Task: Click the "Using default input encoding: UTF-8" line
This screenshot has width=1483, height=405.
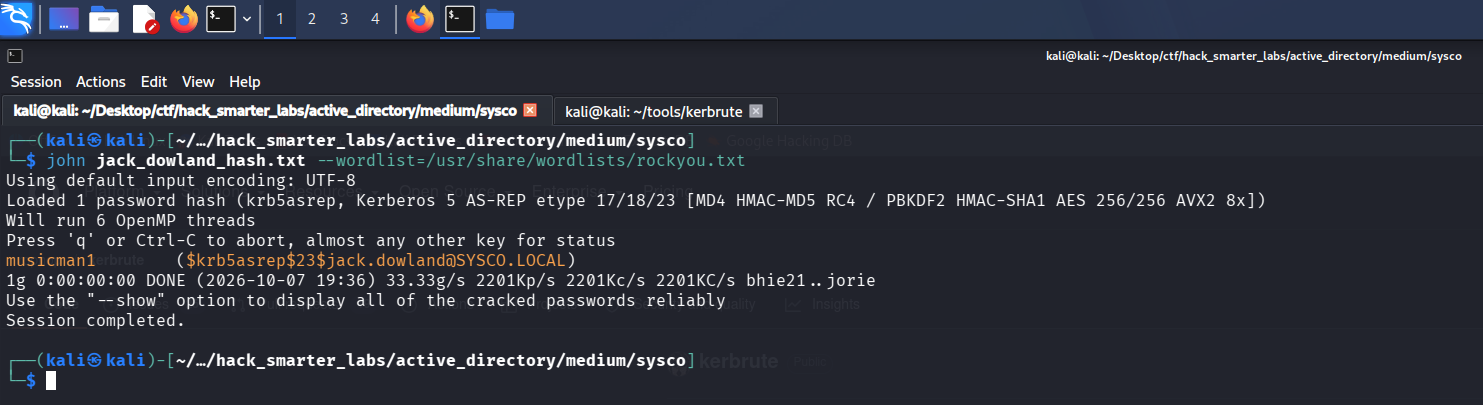Action: click(181, 181)
